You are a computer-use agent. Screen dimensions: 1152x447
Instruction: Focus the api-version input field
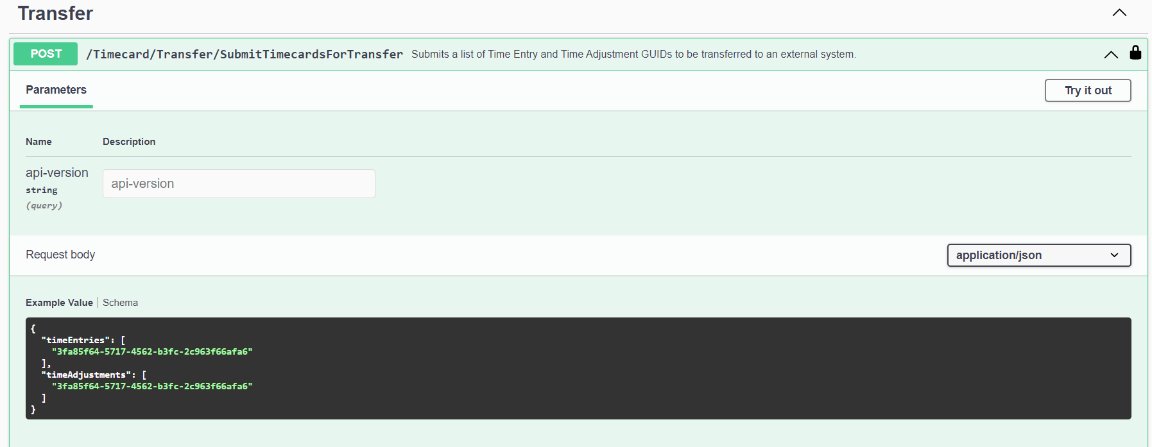click(239, 184)
